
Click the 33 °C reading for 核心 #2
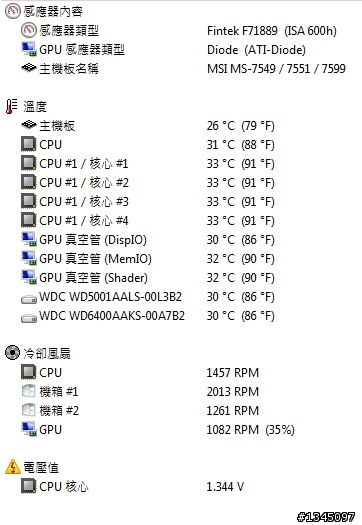(240, 183)
